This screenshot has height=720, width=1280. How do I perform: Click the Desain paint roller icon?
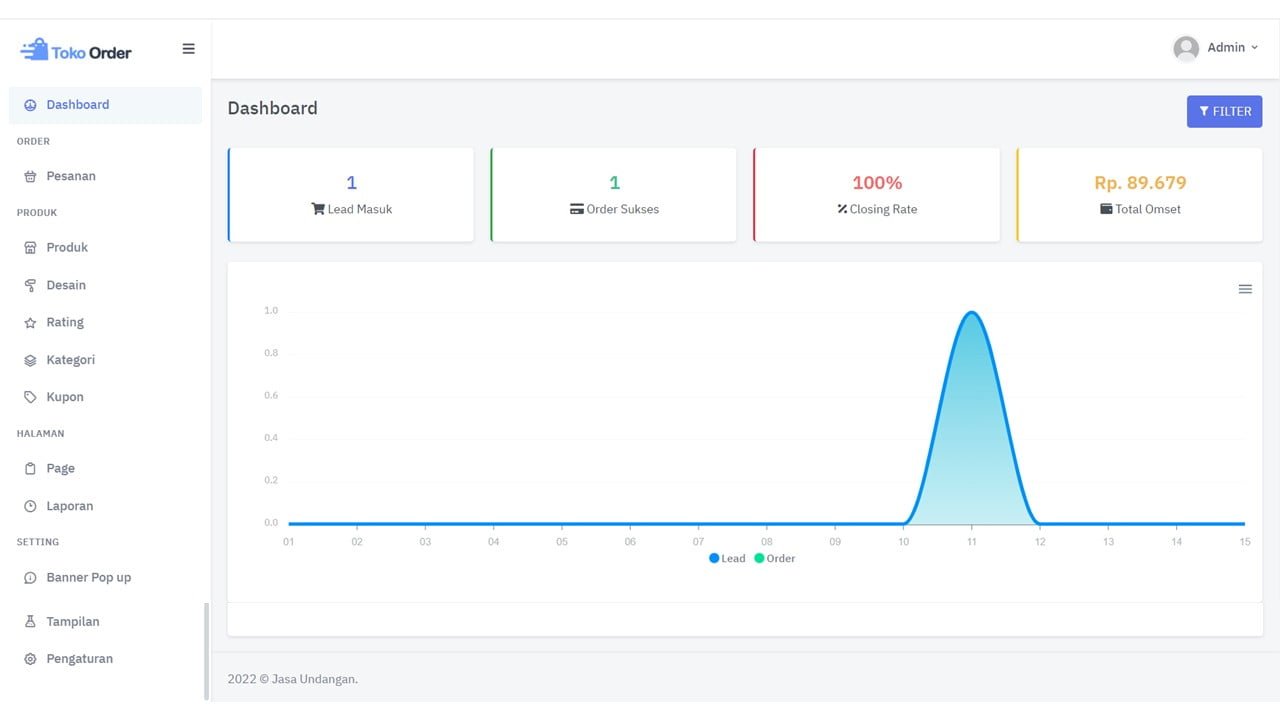pyautogui.click(x=30, y=286)
